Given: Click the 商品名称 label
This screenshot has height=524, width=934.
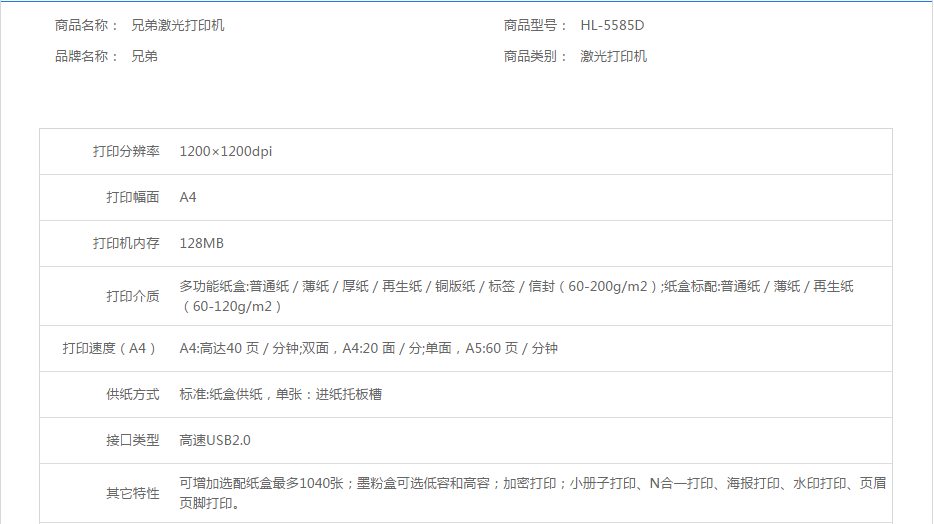Looking at the screenshot, I should 86,26.
